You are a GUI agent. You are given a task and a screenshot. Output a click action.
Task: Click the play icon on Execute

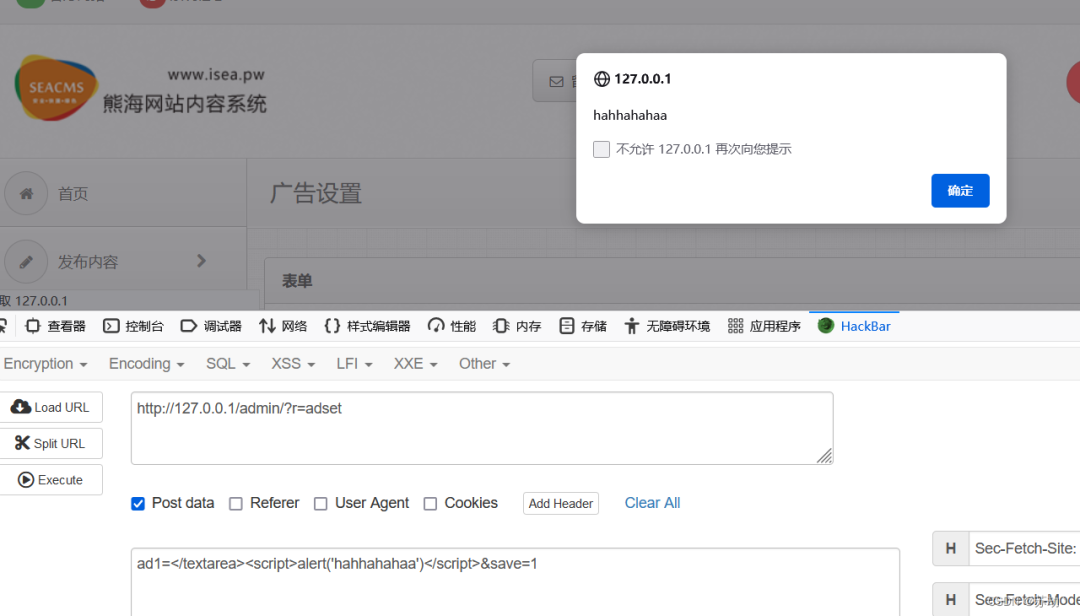(25, 480)
